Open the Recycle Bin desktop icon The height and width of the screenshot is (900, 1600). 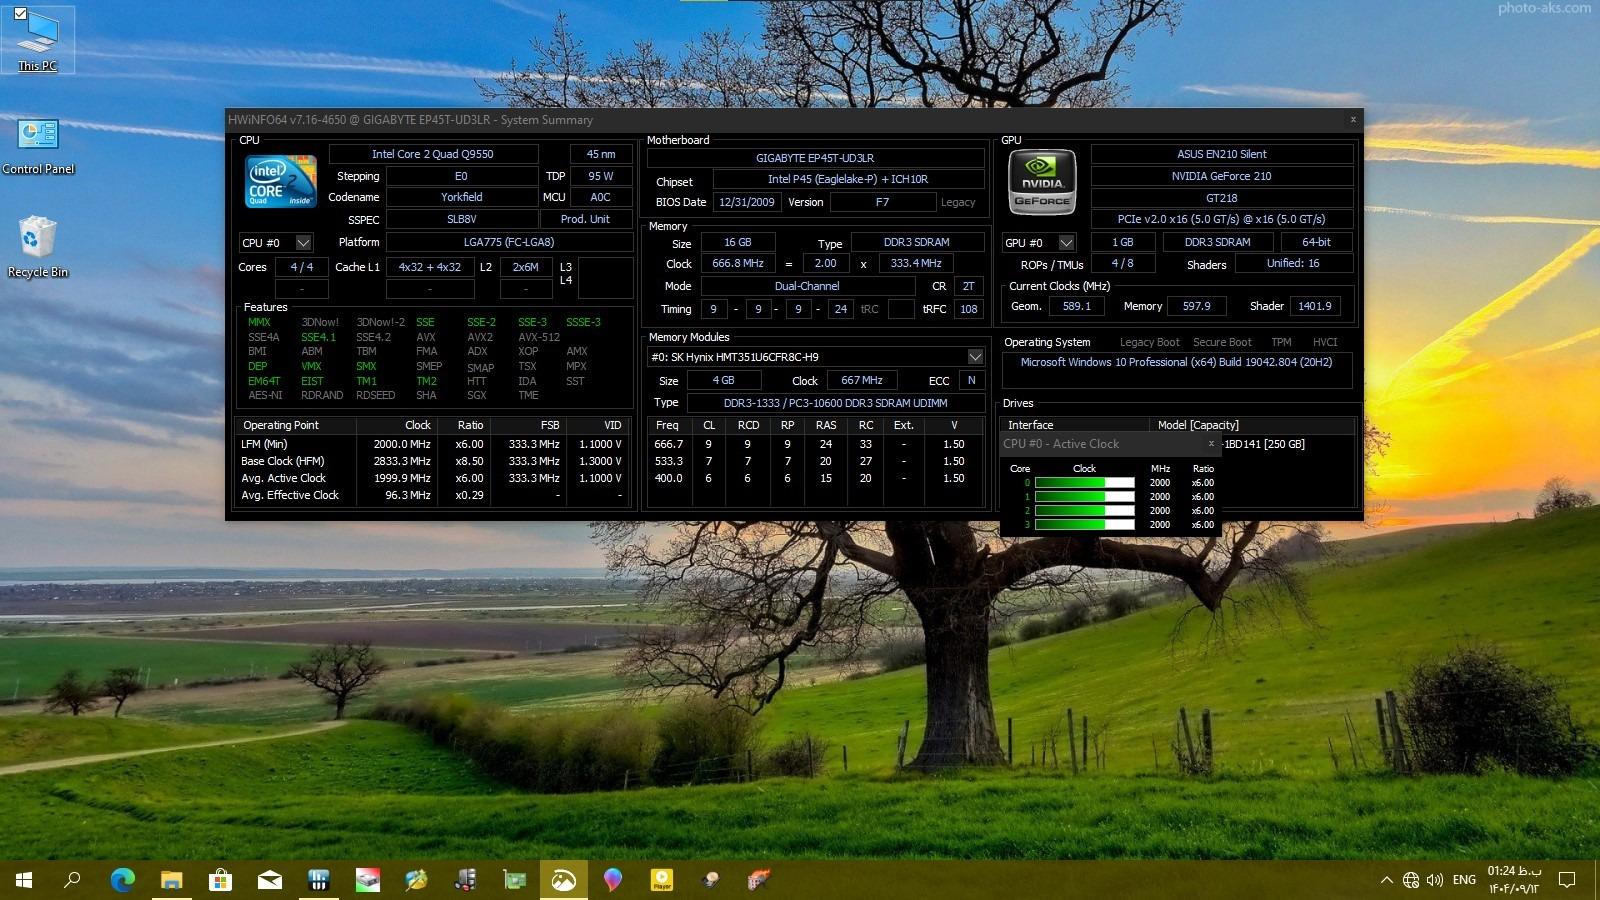tap(38, 238)
